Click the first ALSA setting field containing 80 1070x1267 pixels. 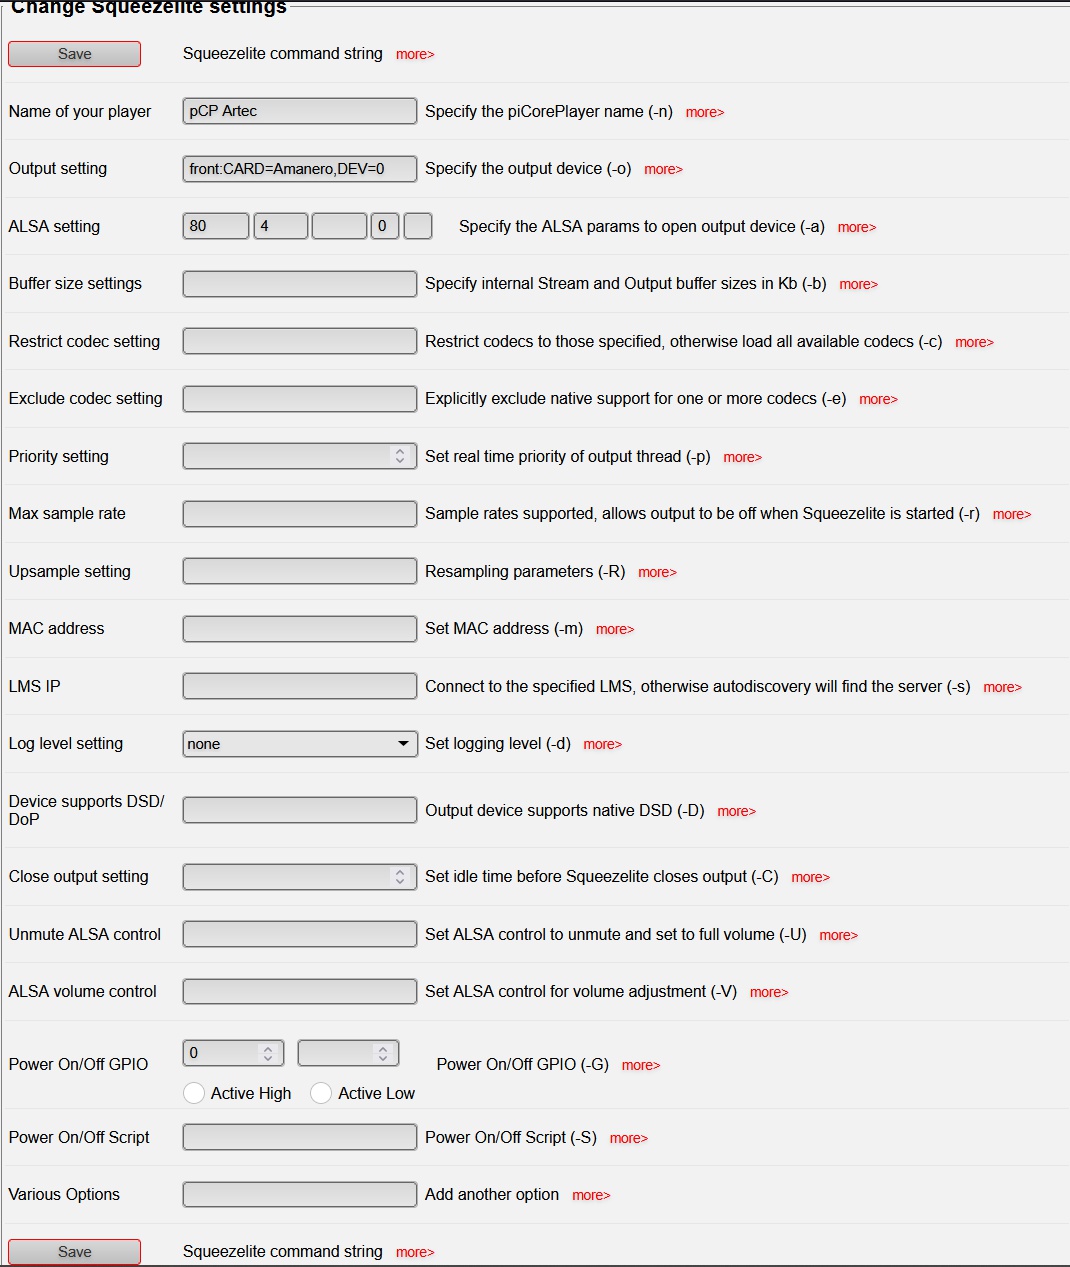[x=215, y=226]
